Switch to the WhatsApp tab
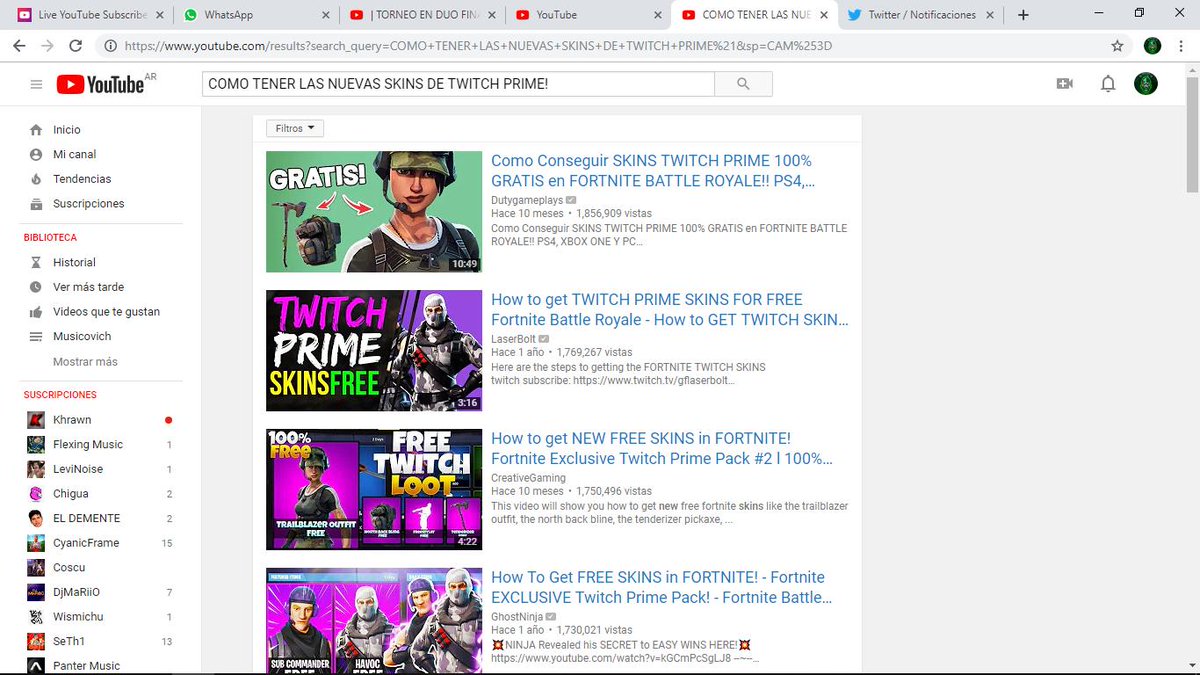 click(255, 15)
